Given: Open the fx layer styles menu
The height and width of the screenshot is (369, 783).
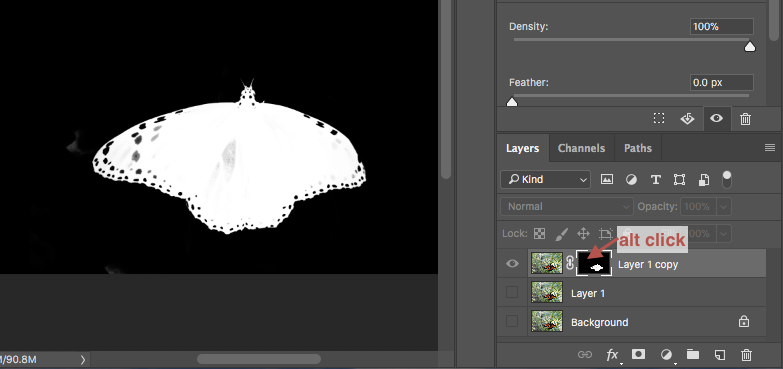Looking at the screenshot, I should point(613,355).
